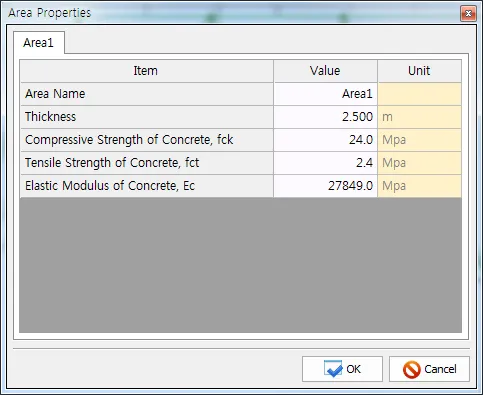The image size is (483, 395).
Task: Select the Compressive Strength of Concrete, fck label
Action: pos(147,140)
